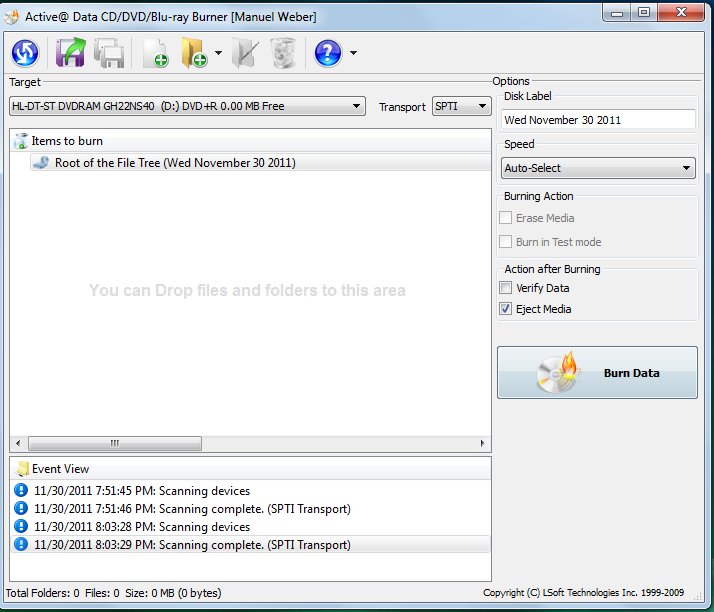The width and height of the screenshot is (714, 612).
Task: Click the Add folder icon with green plus
Action: [194, 53]
